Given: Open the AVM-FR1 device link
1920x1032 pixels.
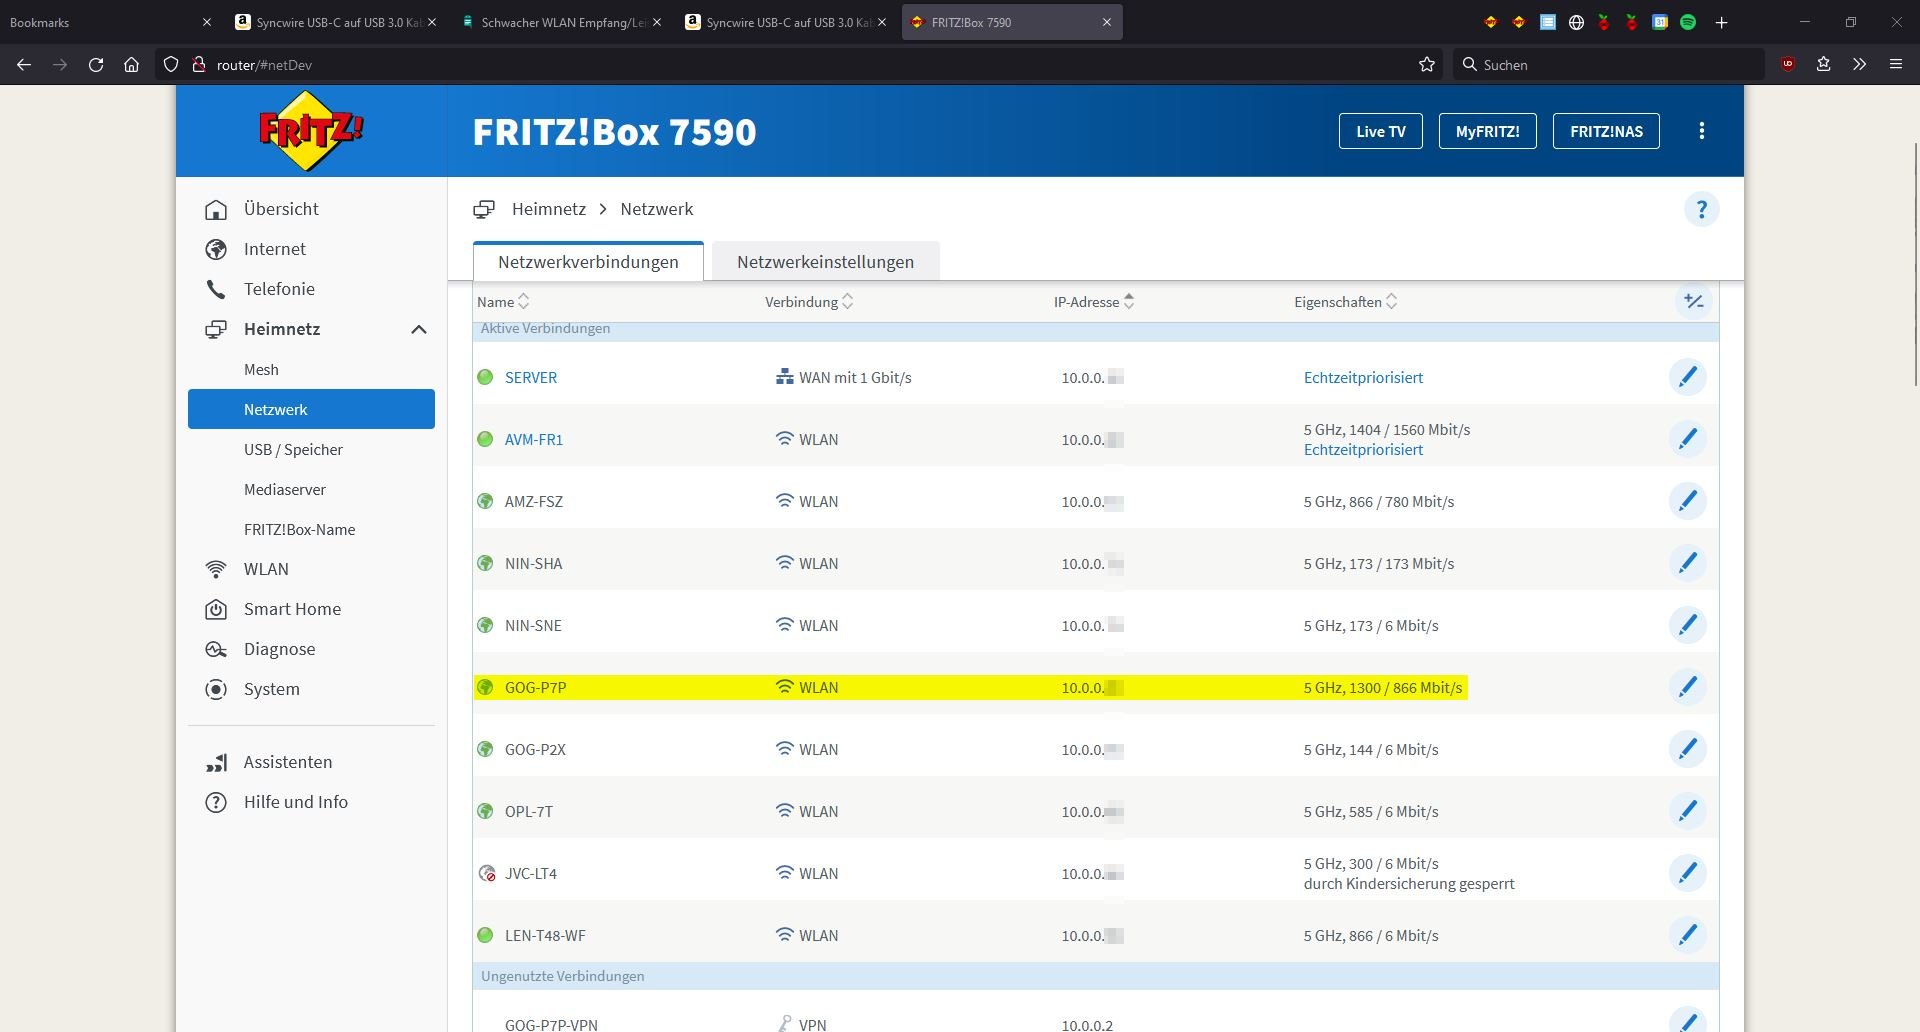Looking at the screenshot, I should [533, 439].
